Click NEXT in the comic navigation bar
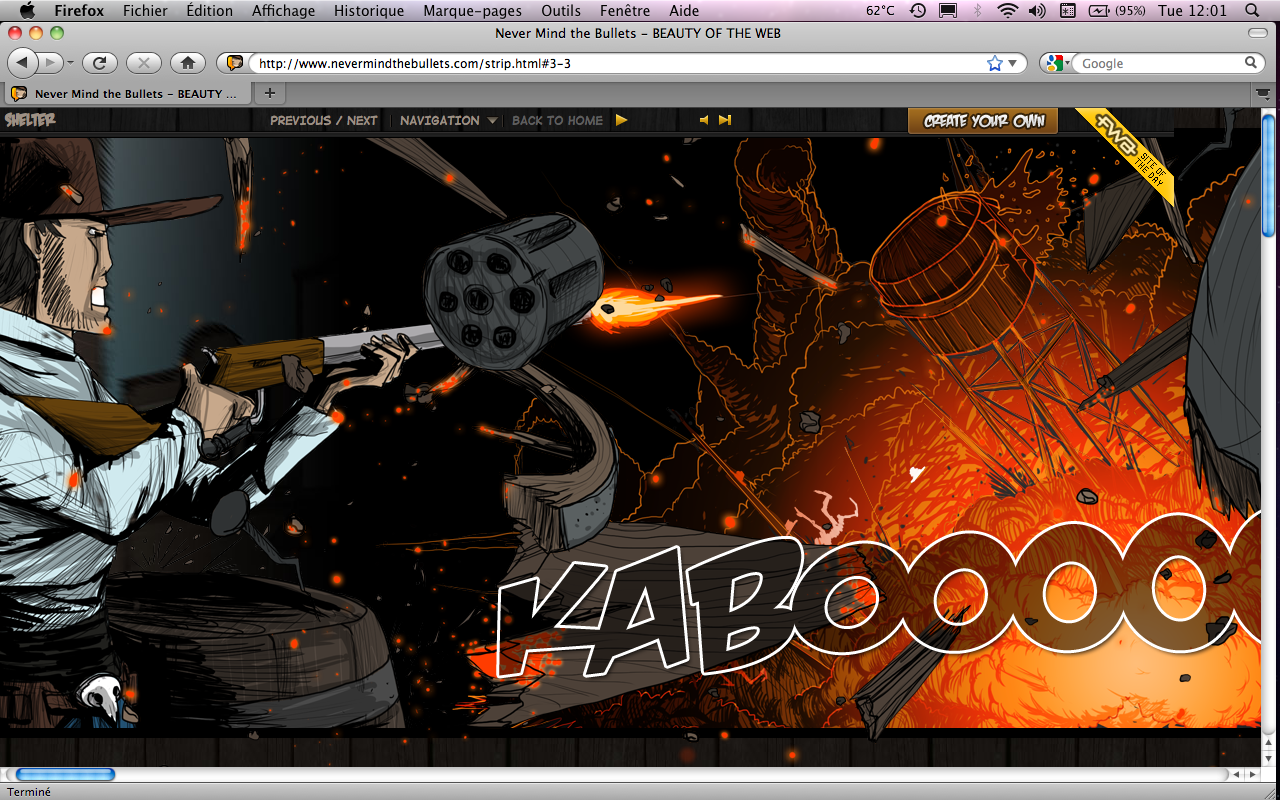This screenshot has height=800, width=1280. 362,120
